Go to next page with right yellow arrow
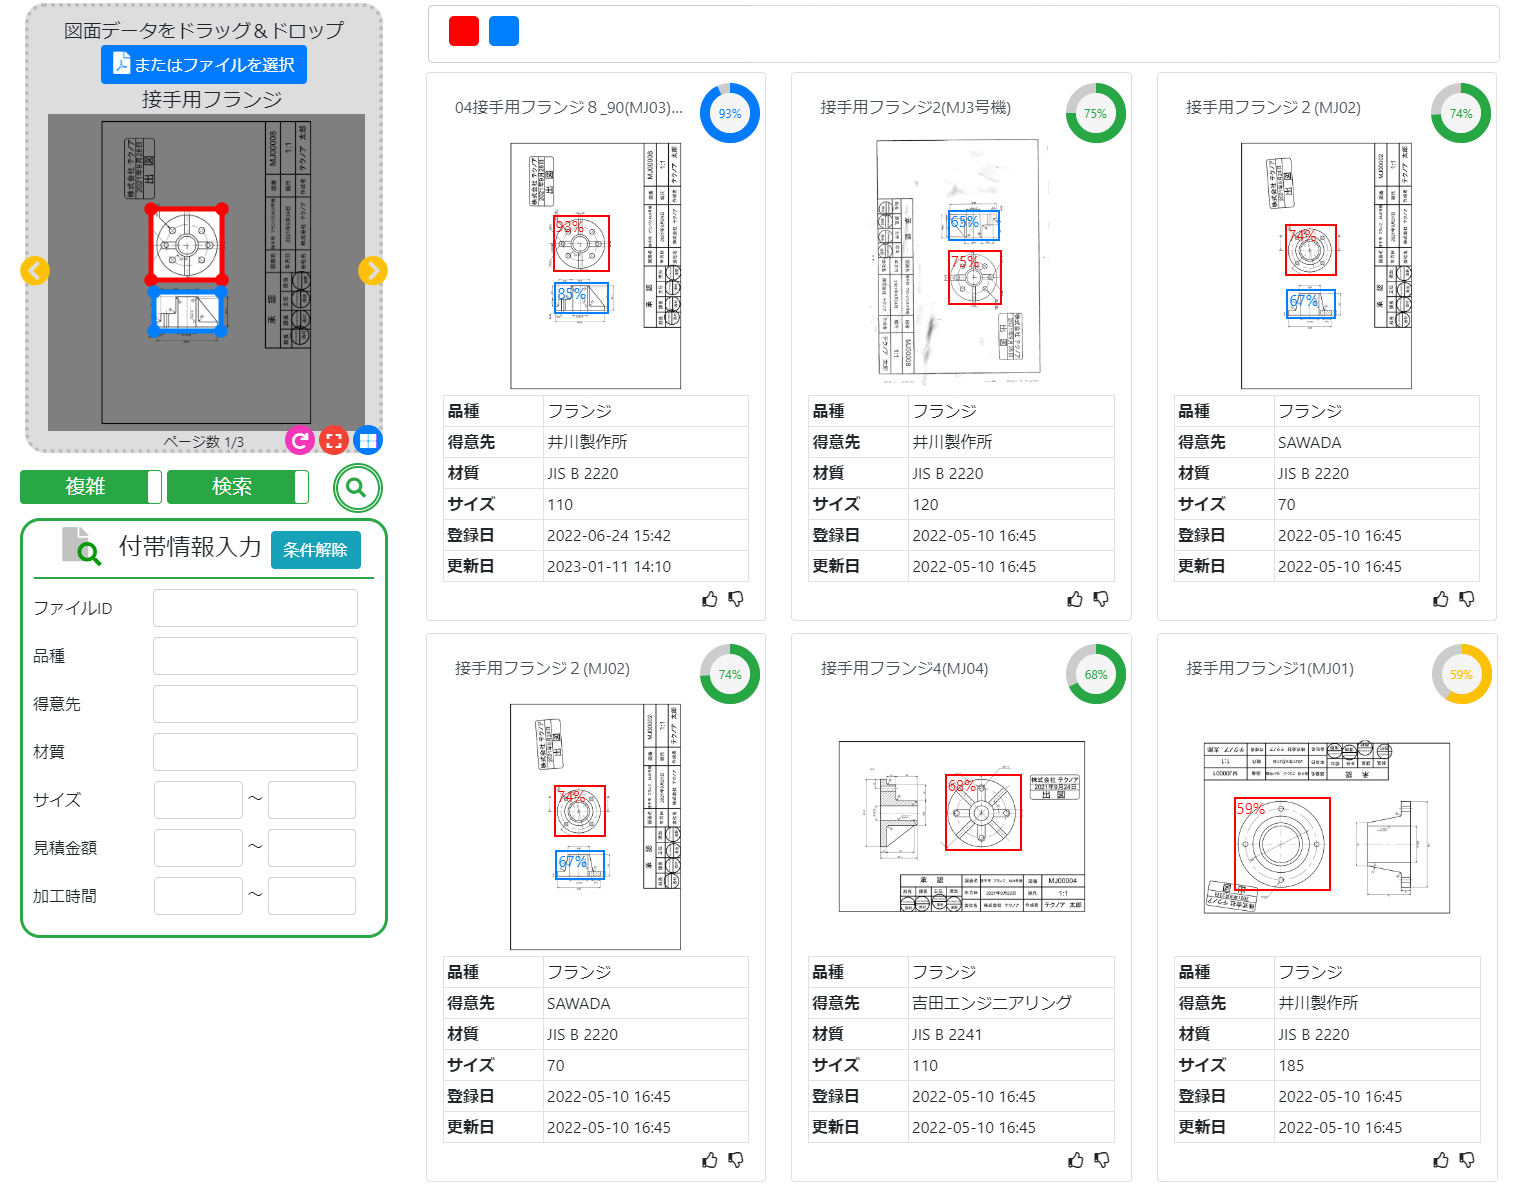Viewport: 1531px width, 1186px height. [x=373, y=271]
